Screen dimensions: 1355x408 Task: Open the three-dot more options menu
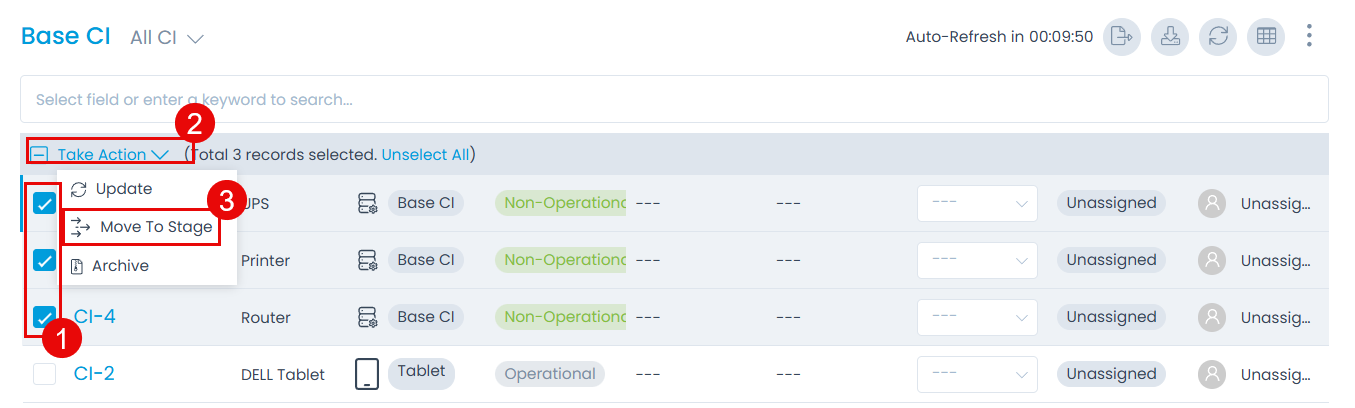[1309, 37]
